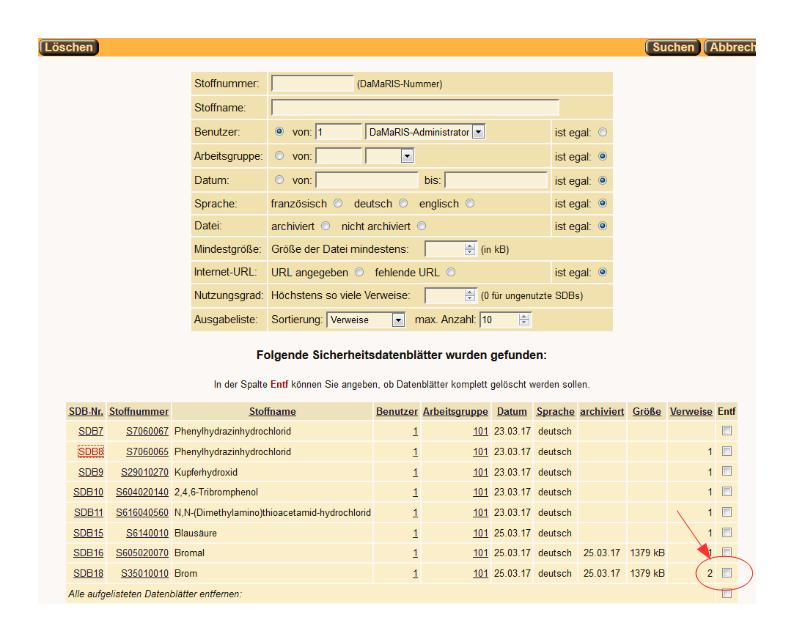Select Arbeitsgruppe 'ist egal' radio button
794x643 pixels.
coord(602,156)
